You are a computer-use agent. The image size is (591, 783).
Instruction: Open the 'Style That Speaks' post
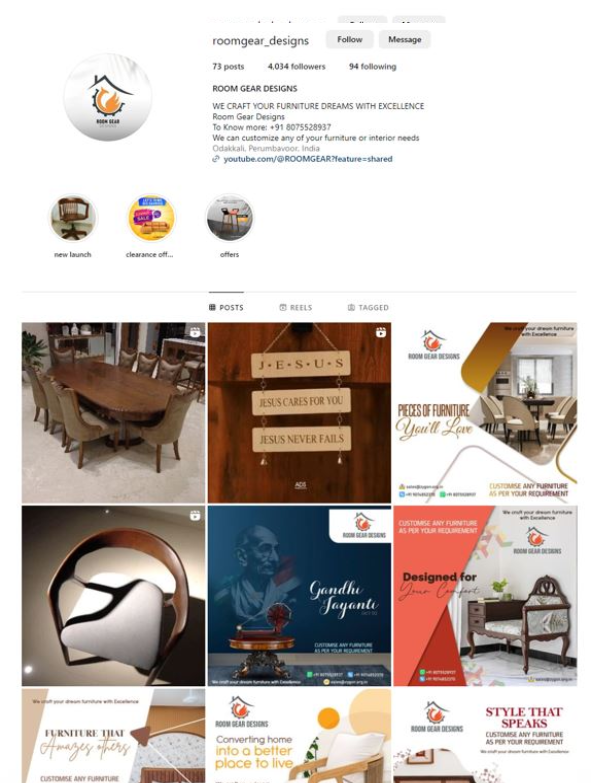click(x=485, y=736)
